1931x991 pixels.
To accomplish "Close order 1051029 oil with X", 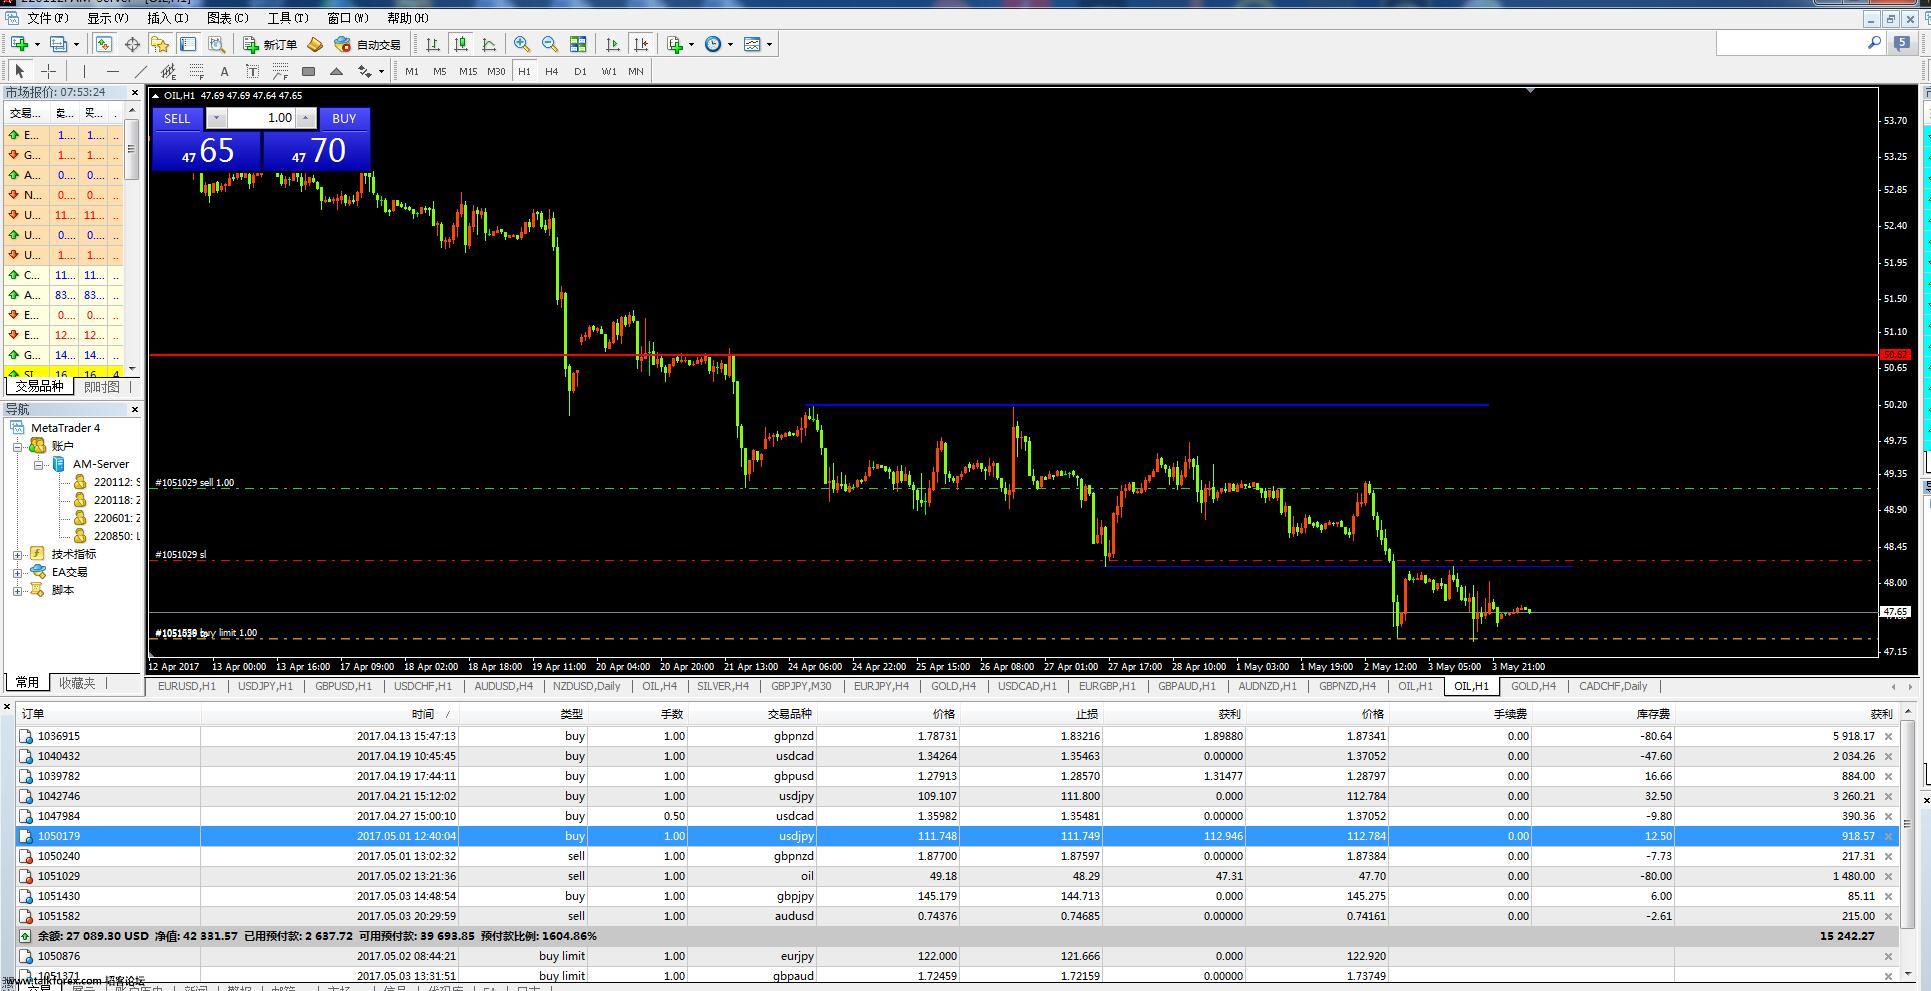I will (1888, 876).
